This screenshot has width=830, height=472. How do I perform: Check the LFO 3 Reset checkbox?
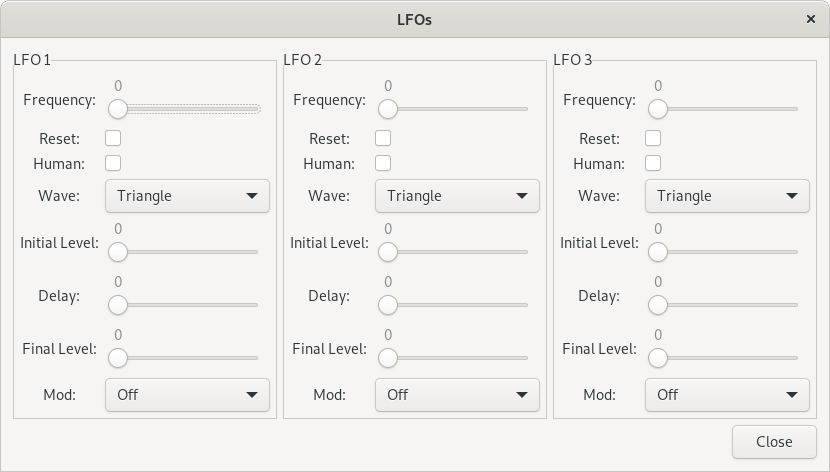click(x=653, y=138)
